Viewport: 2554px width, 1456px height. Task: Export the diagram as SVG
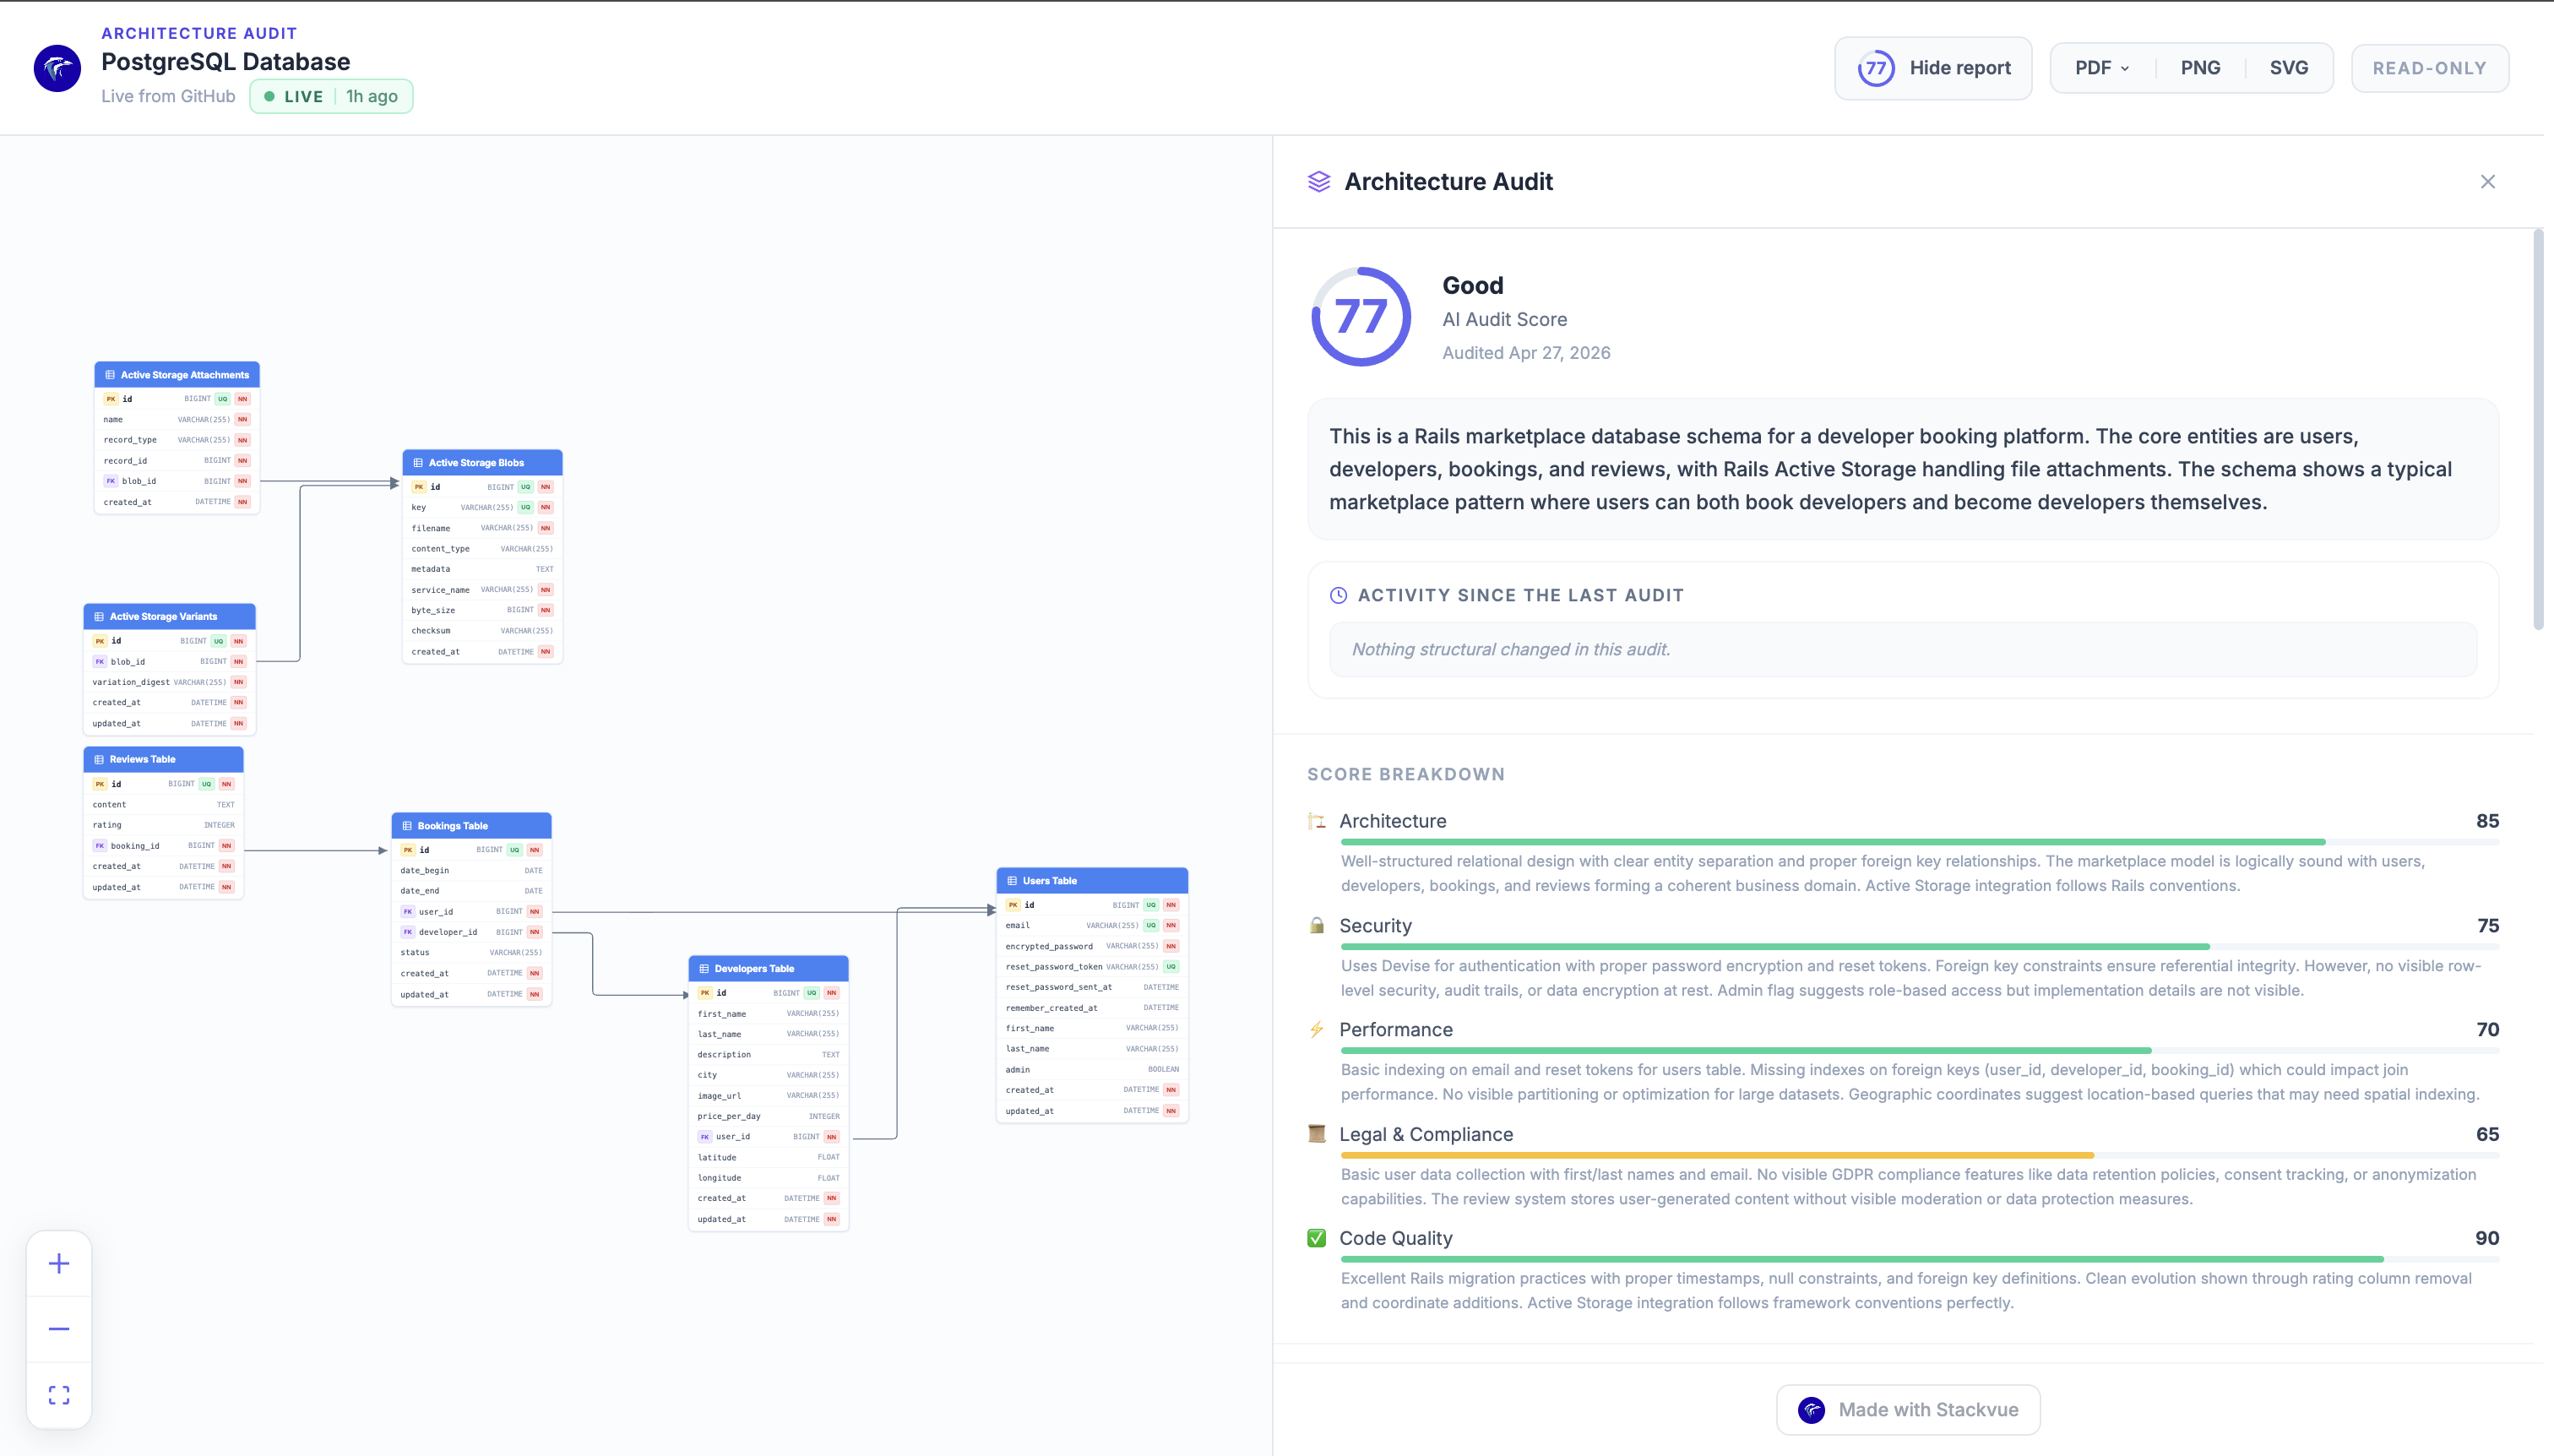[2288, 68]
